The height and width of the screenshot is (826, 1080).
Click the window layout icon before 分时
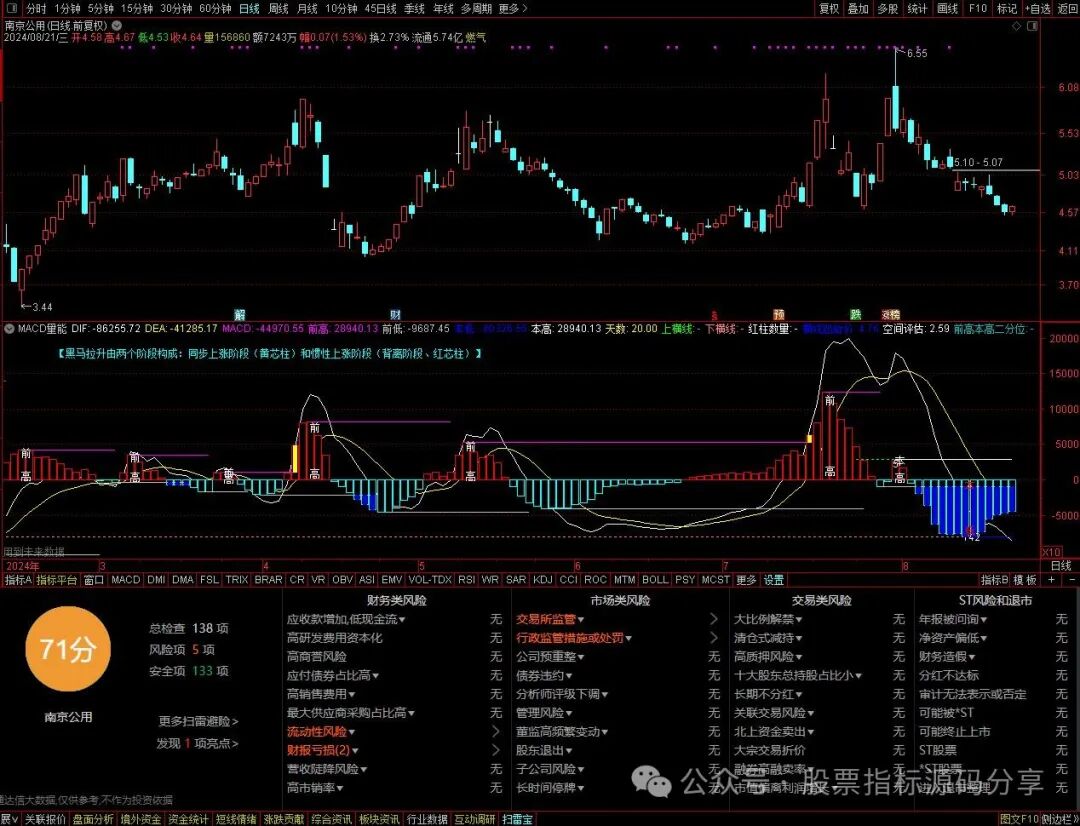point(13,8)
